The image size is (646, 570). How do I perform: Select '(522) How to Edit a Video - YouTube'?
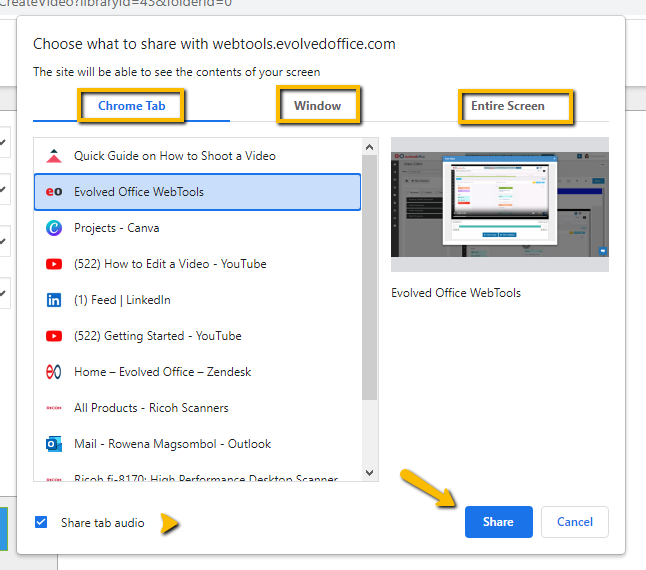[197, 264]
